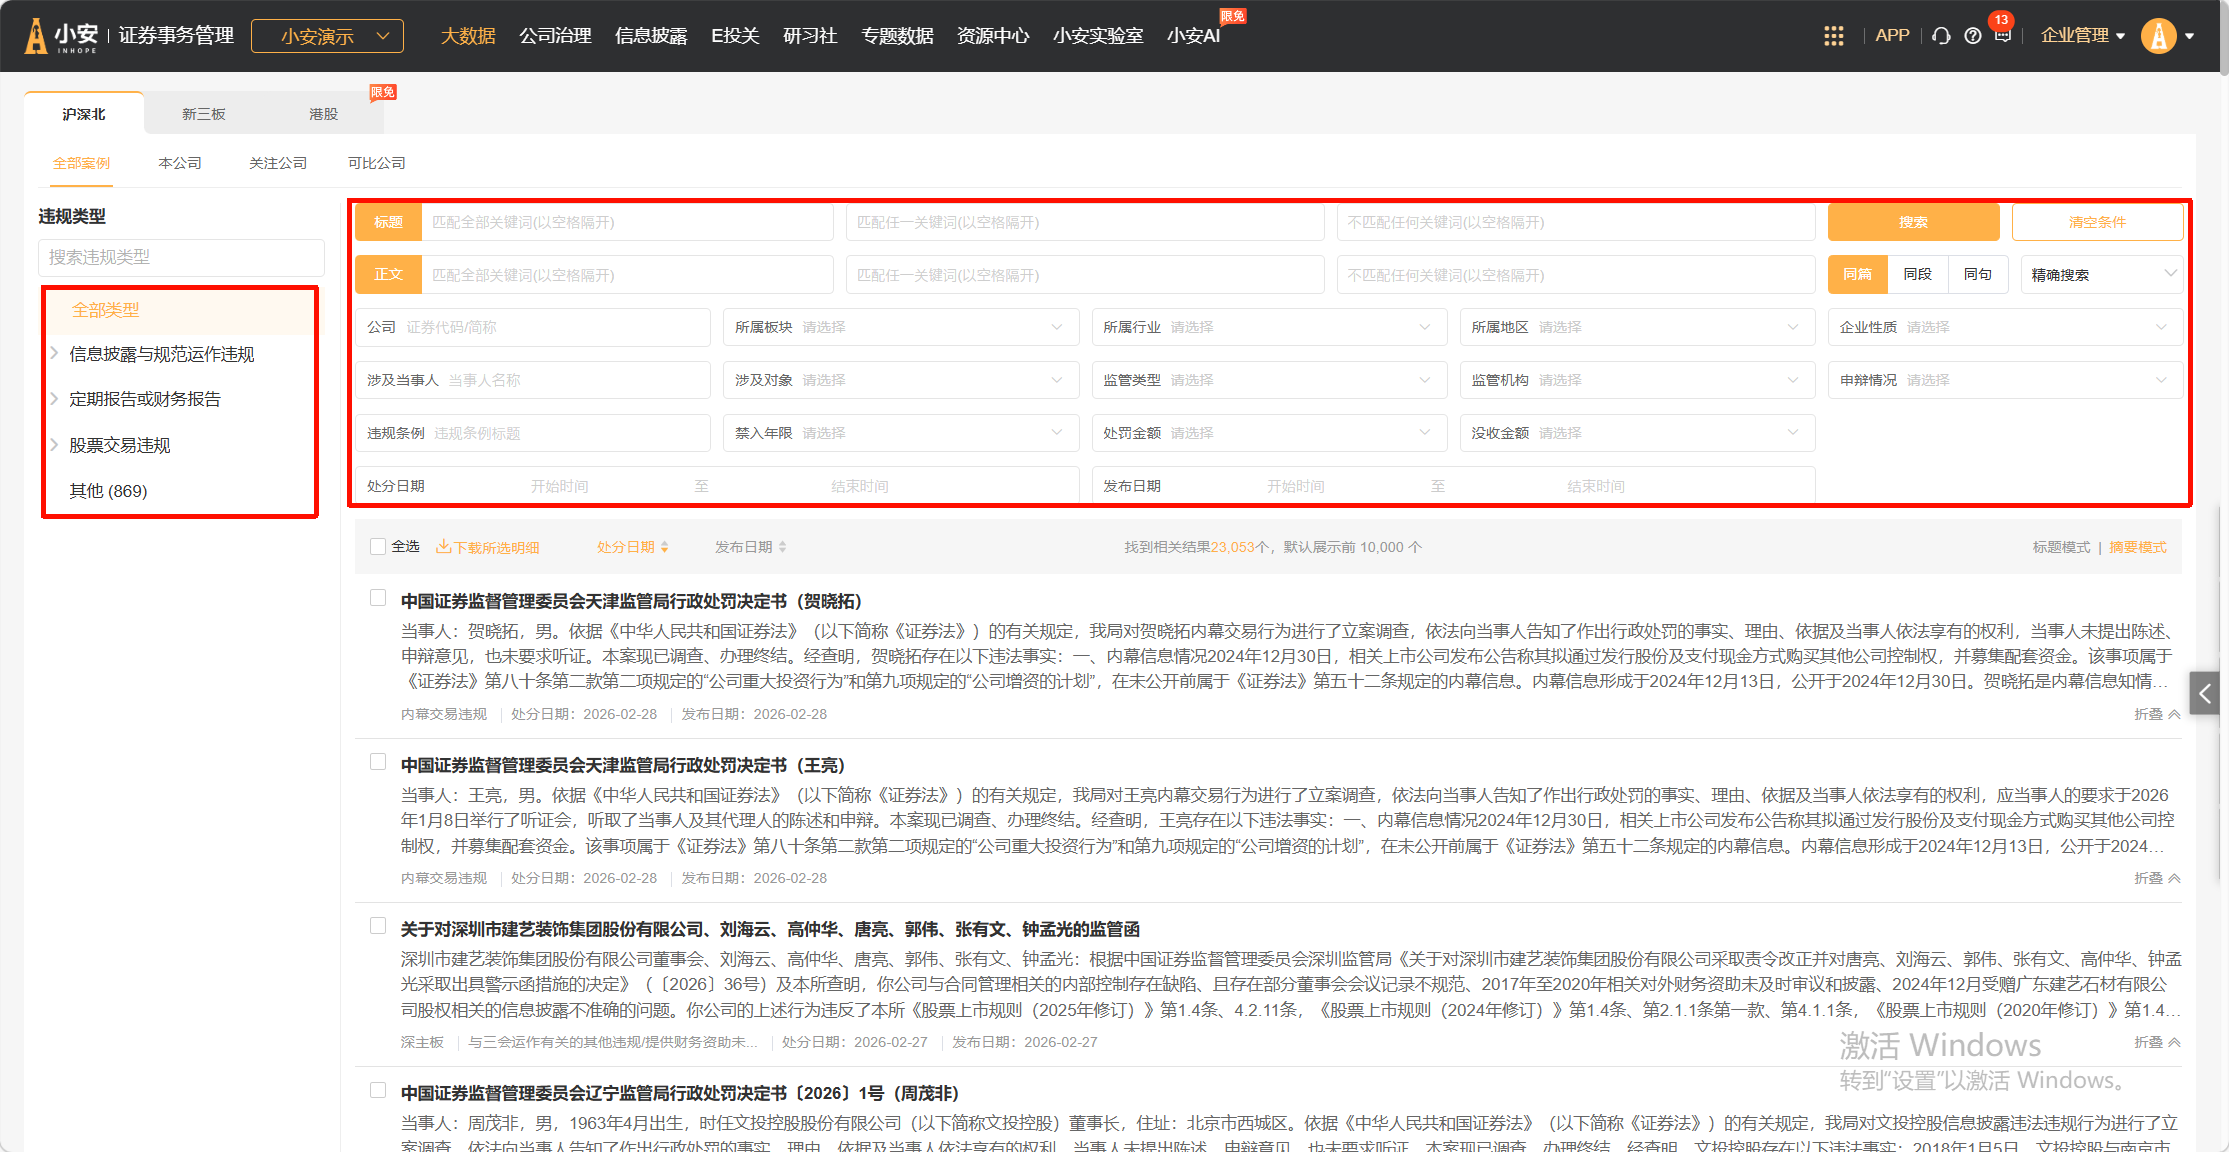Open the 所属行业 dropdown

coord(1268,327)
